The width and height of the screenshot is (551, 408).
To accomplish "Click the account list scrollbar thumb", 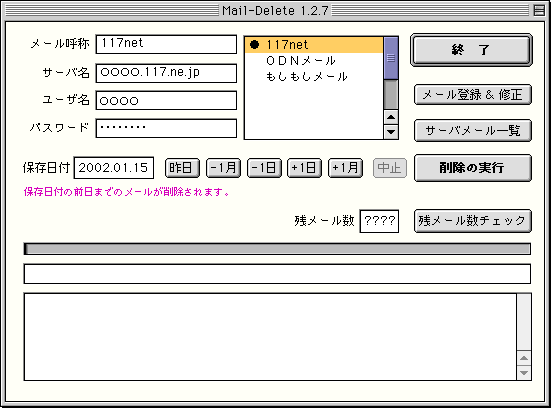I will coord(391,58).
